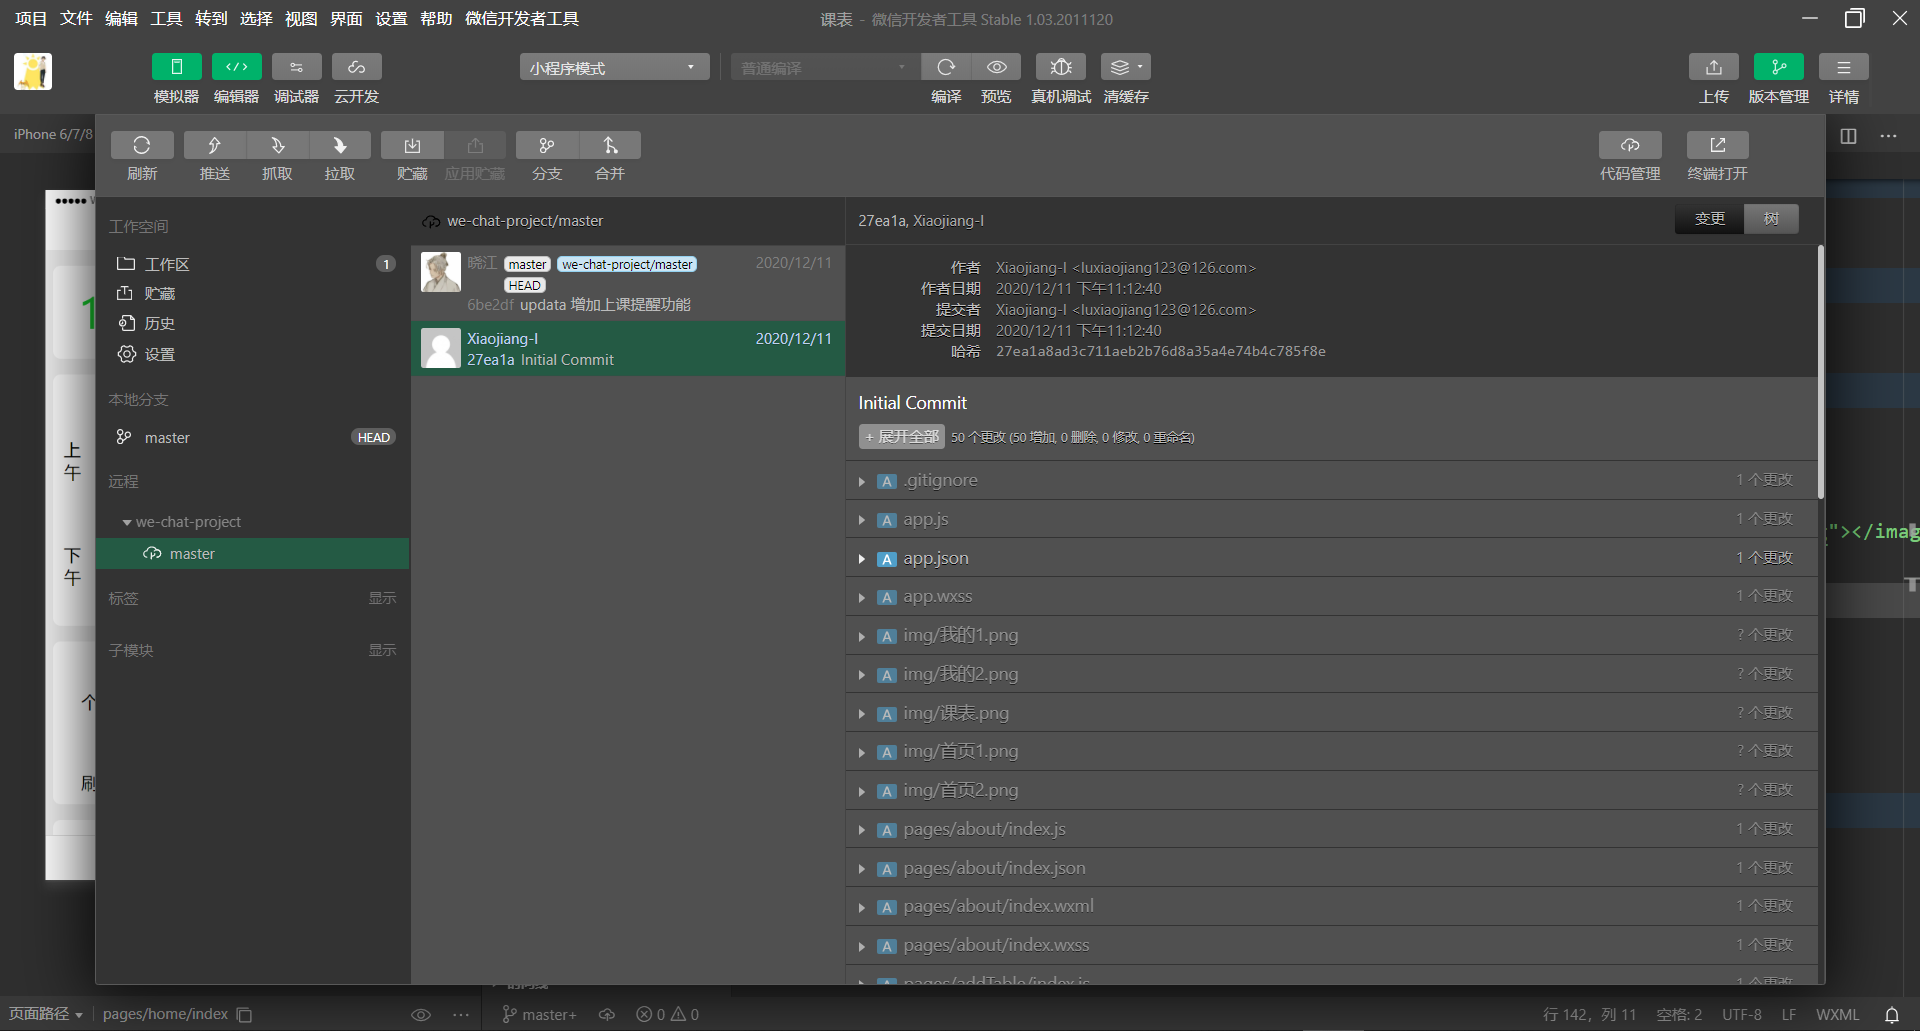Open the 普通编译 compile mode dropdown
Screen dimensions: 1920x1031
click(x=824, y=67)
